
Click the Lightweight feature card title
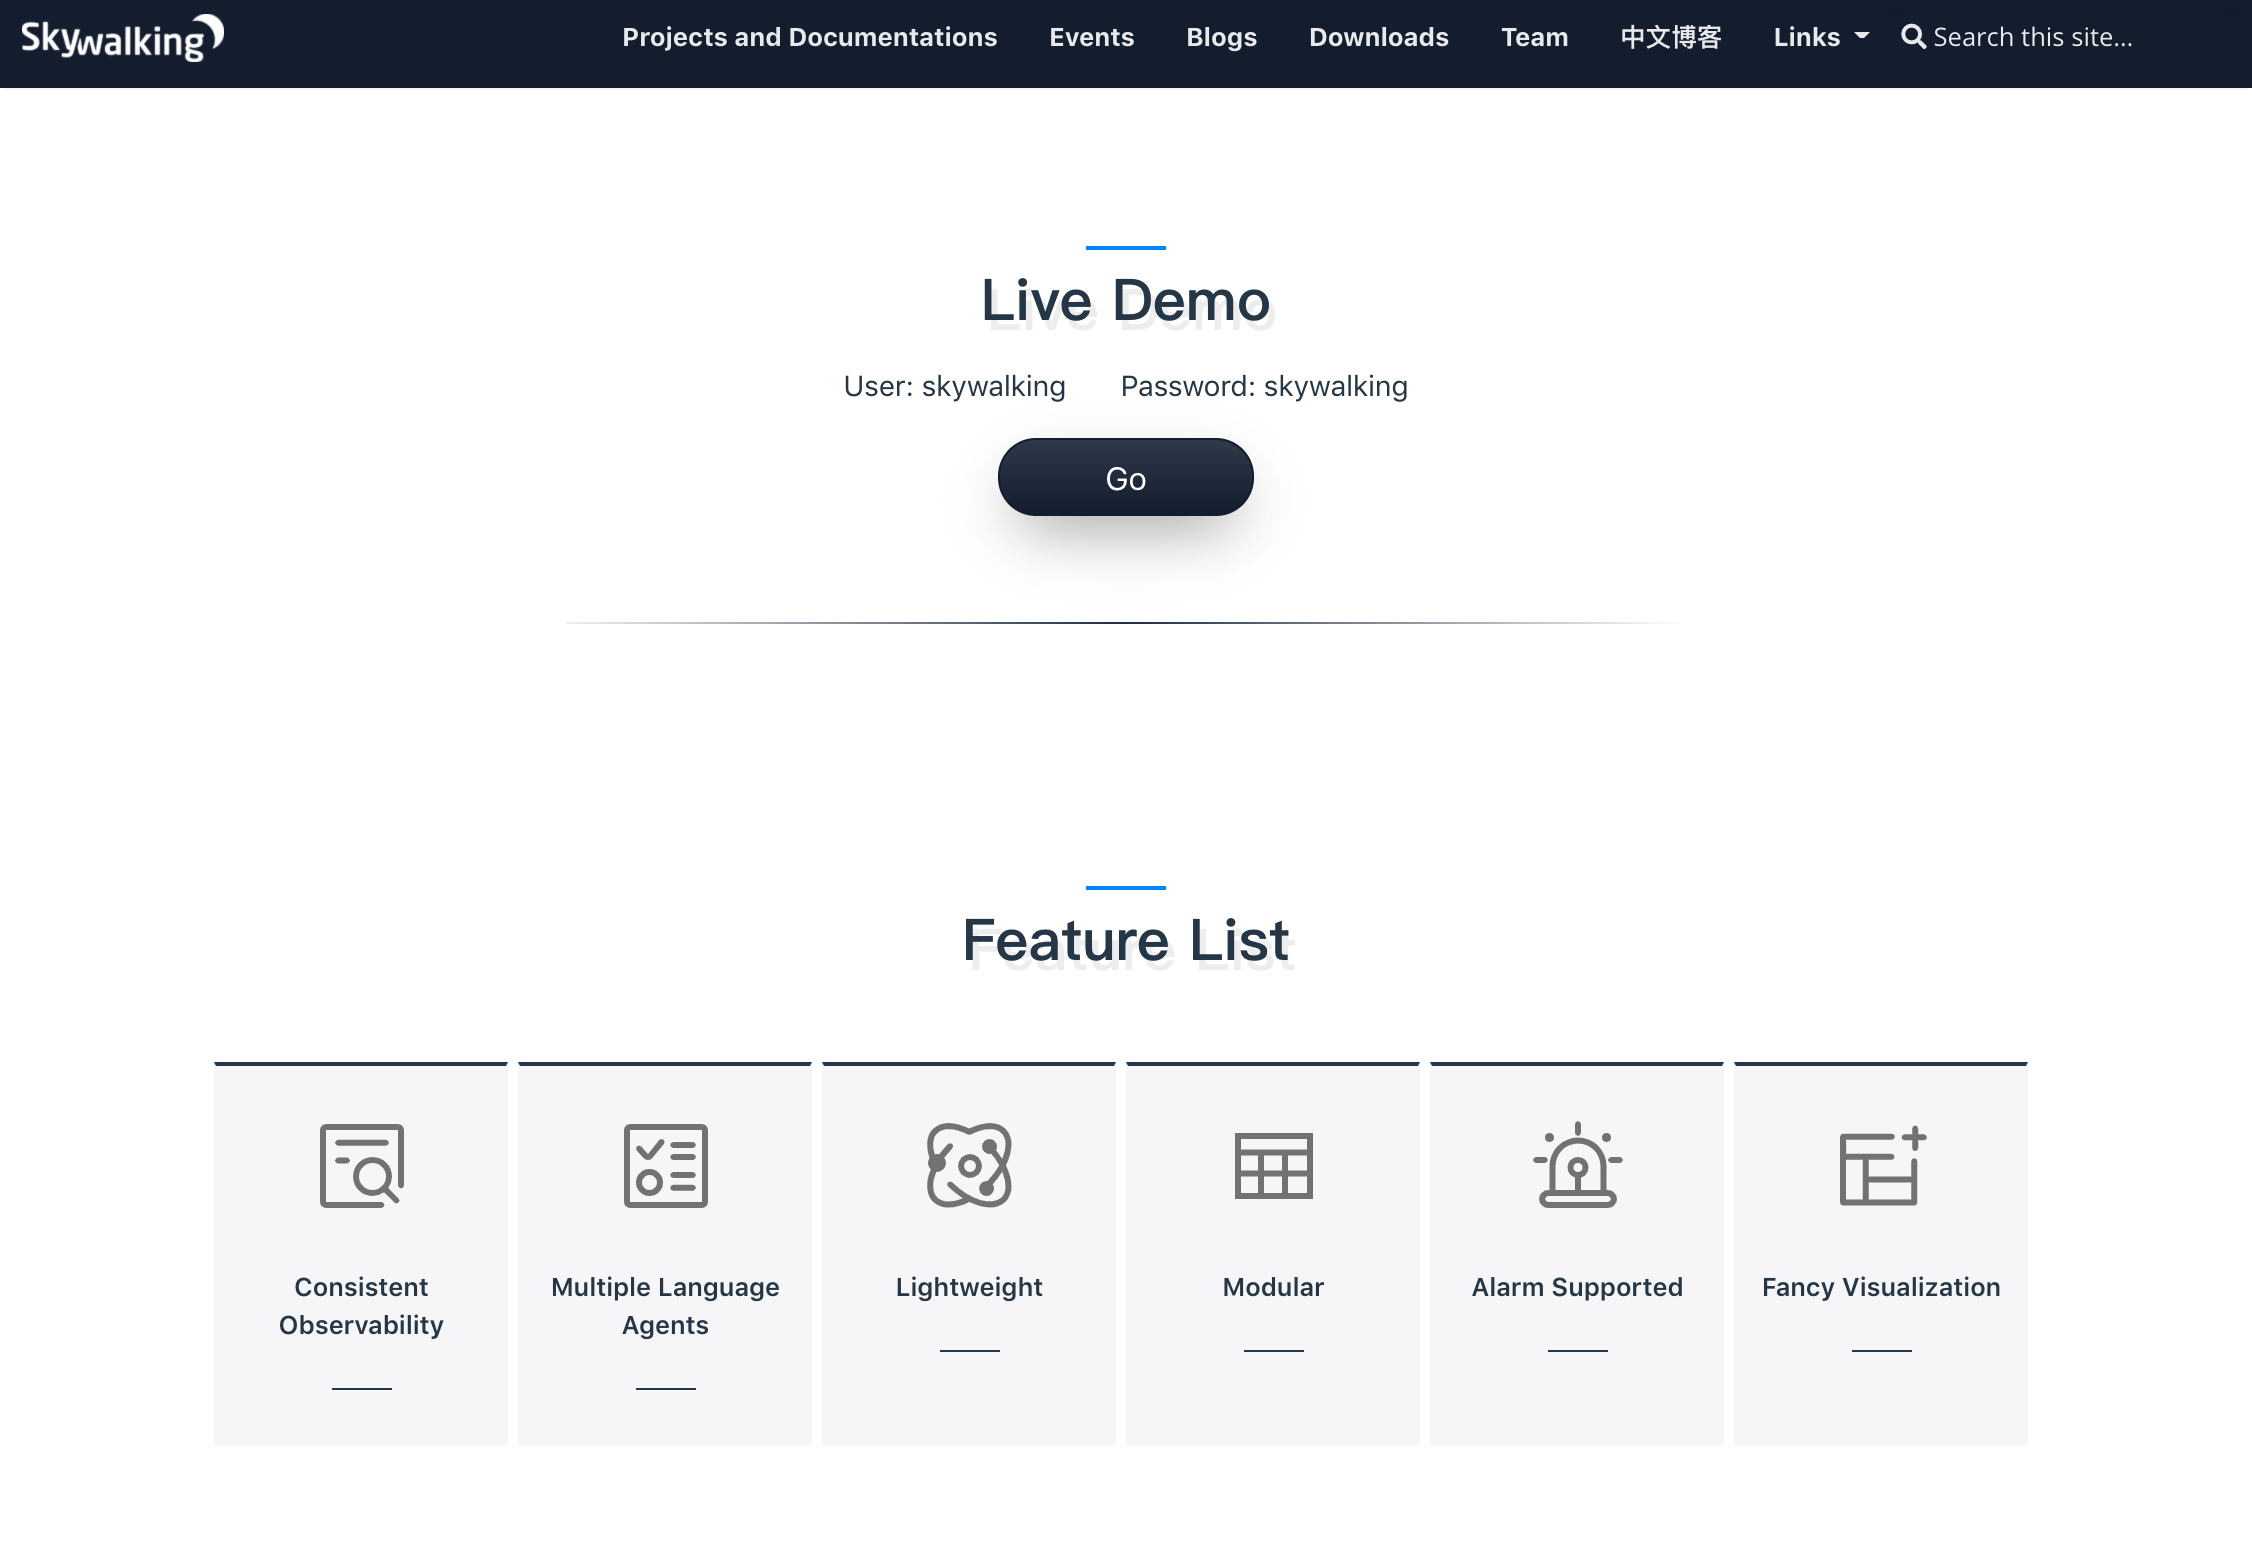click(x=969, y=1287)
